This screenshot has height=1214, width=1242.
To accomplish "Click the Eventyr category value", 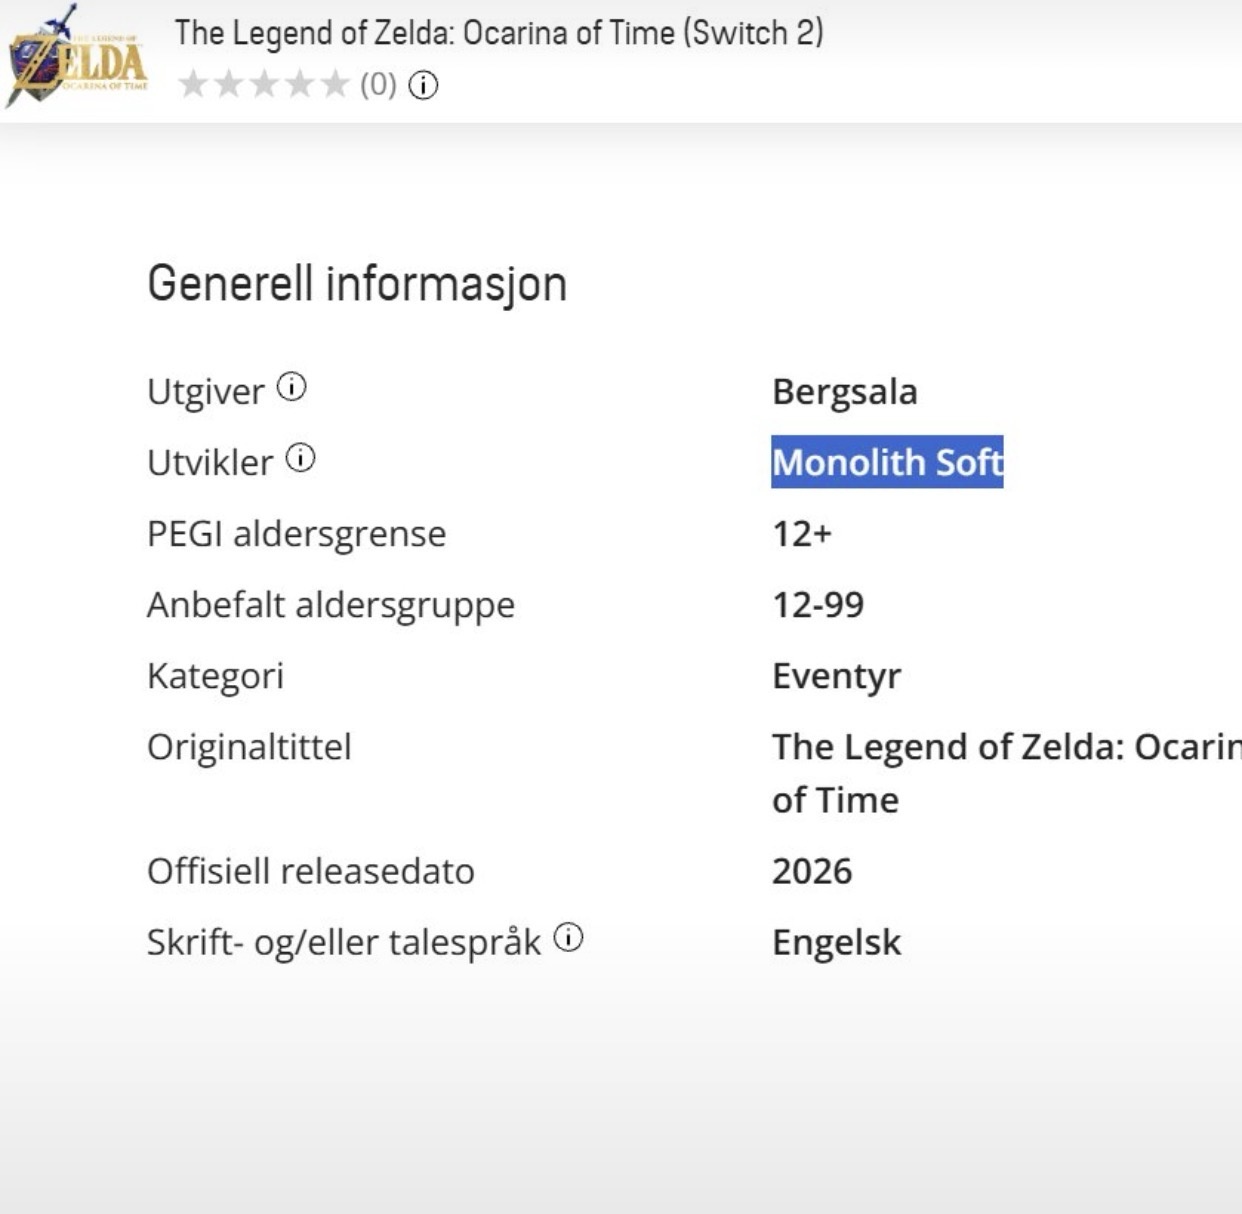I will [836, 677].
